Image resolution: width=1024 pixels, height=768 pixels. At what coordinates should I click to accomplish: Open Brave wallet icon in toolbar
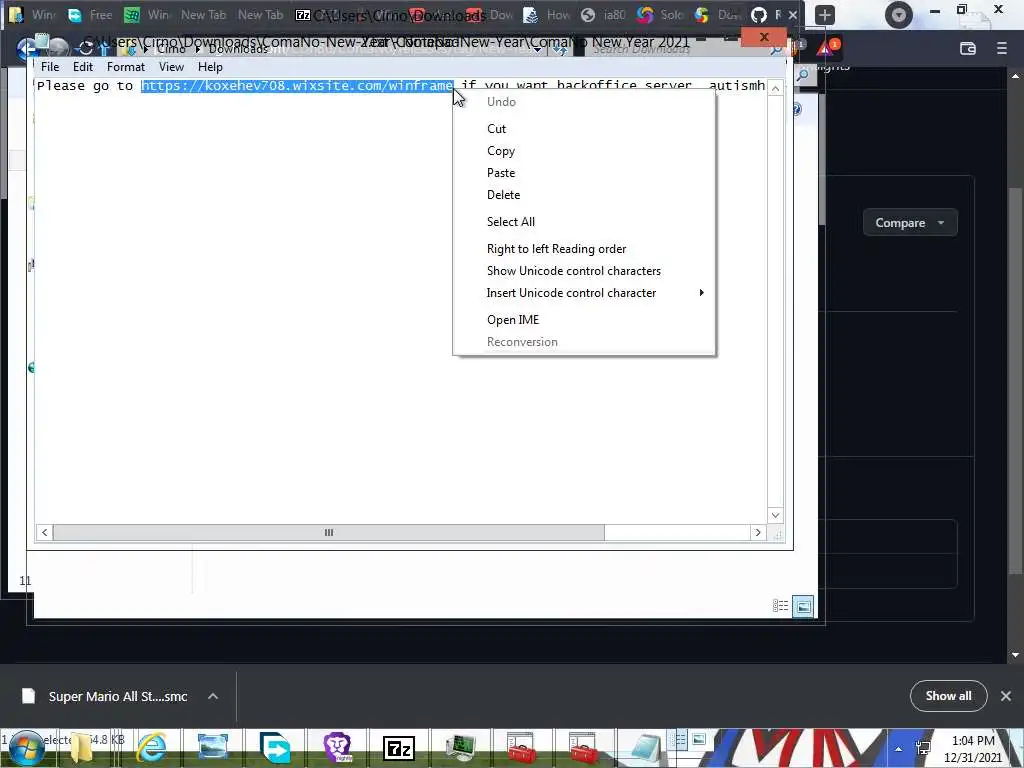(x=968, y=48)
